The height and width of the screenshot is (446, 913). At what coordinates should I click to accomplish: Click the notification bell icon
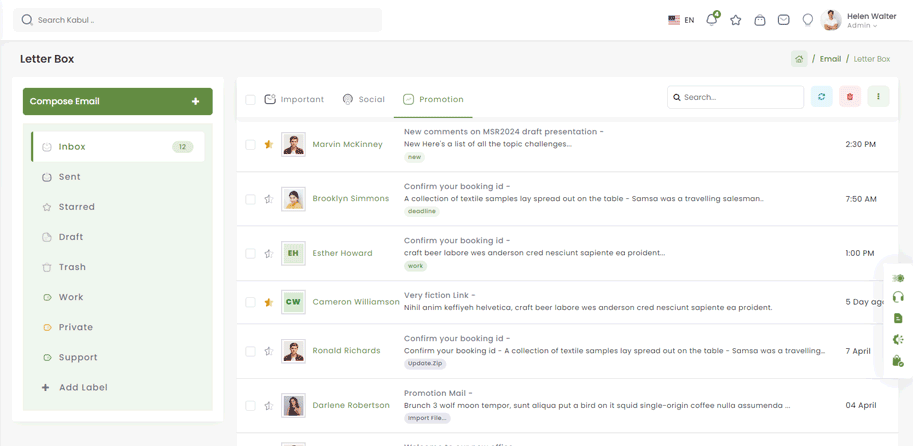(x=711, y=20)
